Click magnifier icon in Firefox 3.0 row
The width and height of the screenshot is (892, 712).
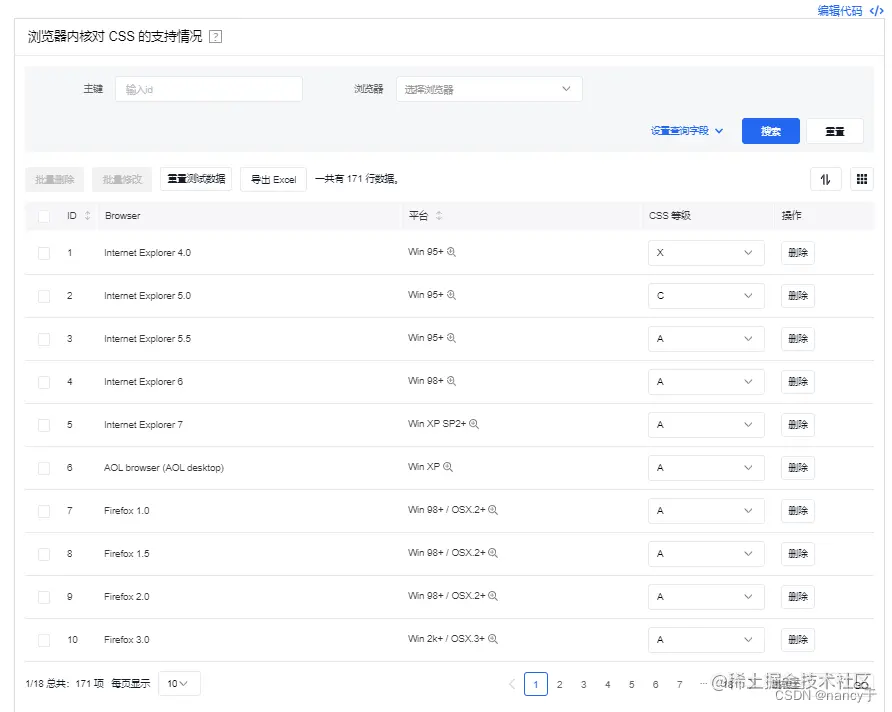click(x=493, y=639)
